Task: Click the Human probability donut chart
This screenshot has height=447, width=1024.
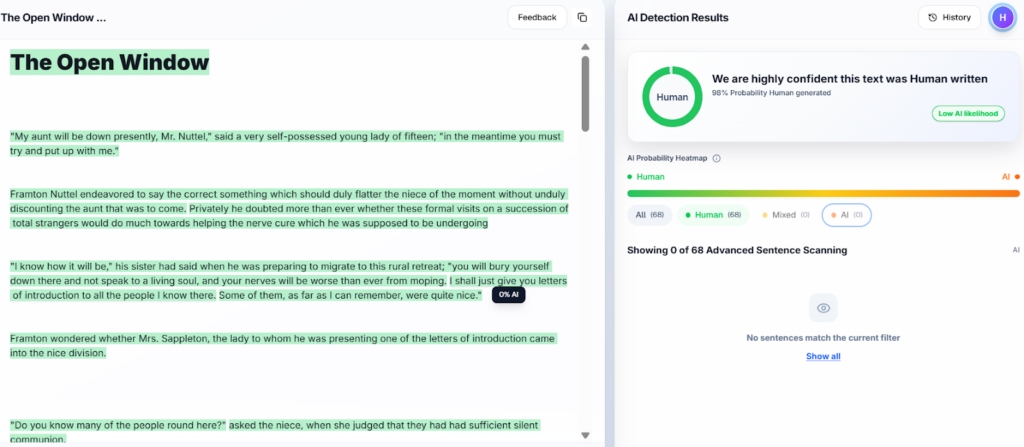Action: point(672,97)
